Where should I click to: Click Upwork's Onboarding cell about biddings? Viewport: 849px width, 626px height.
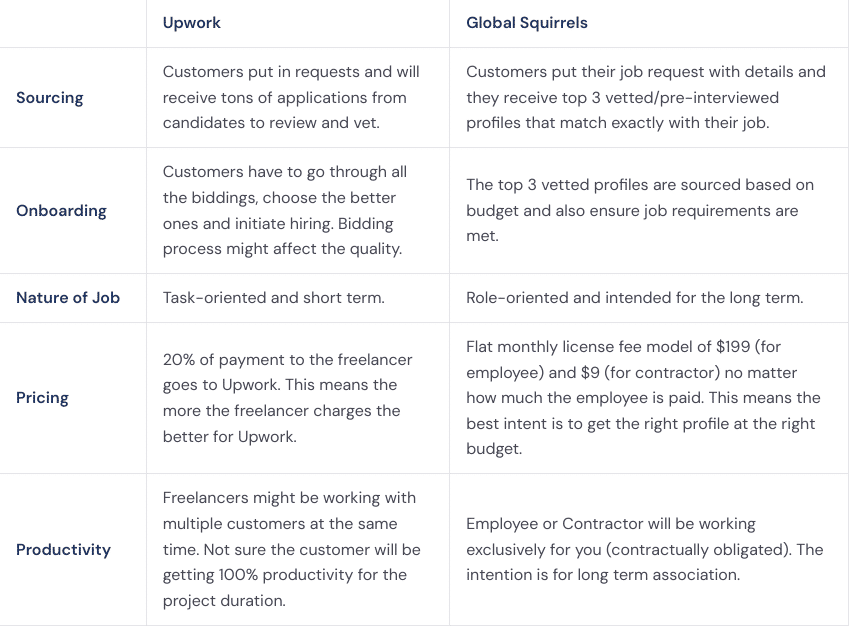tap(285, 211)
